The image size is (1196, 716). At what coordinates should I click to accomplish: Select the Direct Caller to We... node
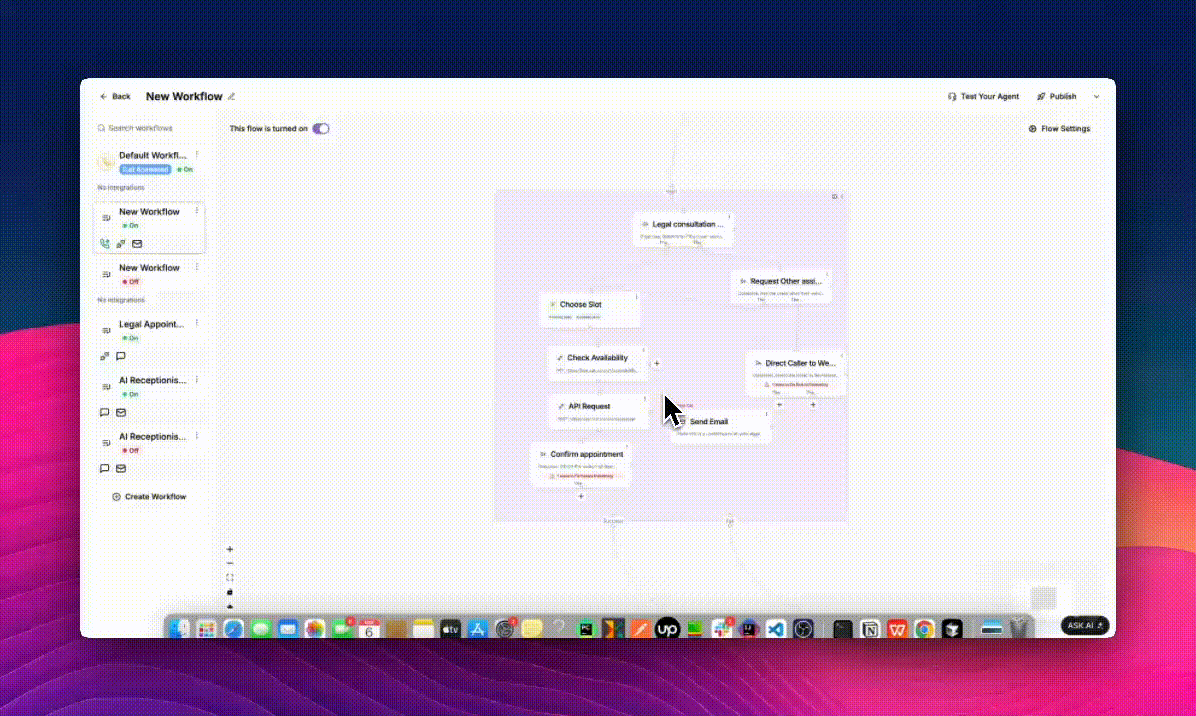pyautogui.click(x=796, y=374)
